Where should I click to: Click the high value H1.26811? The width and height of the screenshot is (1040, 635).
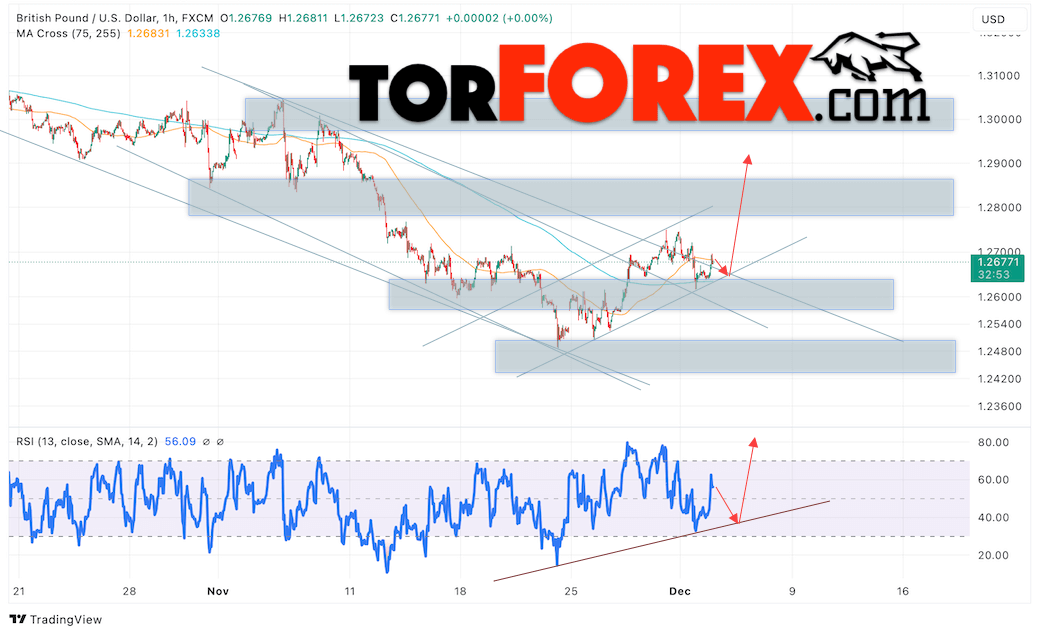[303, 19]
